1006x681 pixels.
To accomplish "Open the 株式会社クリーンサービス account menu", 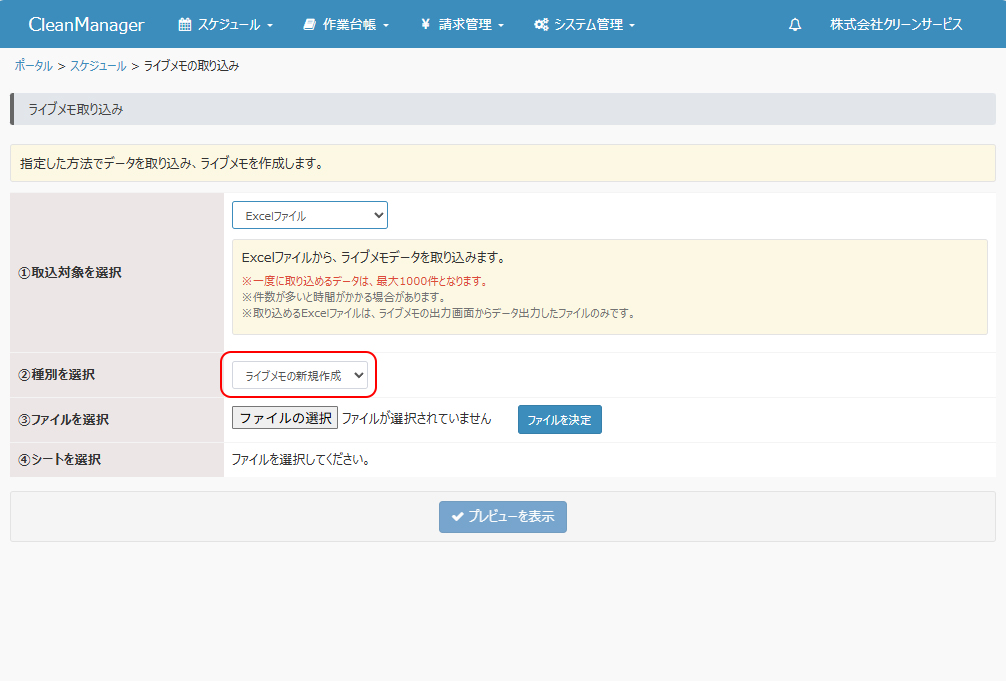I will coord(896,24).
